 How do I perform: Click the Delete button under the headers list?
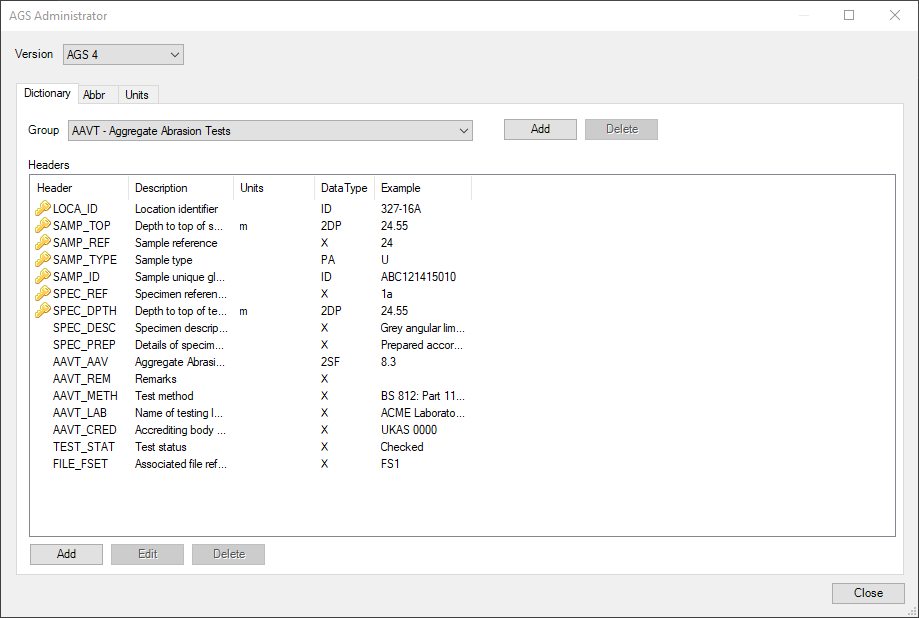[x=228, y=553]
